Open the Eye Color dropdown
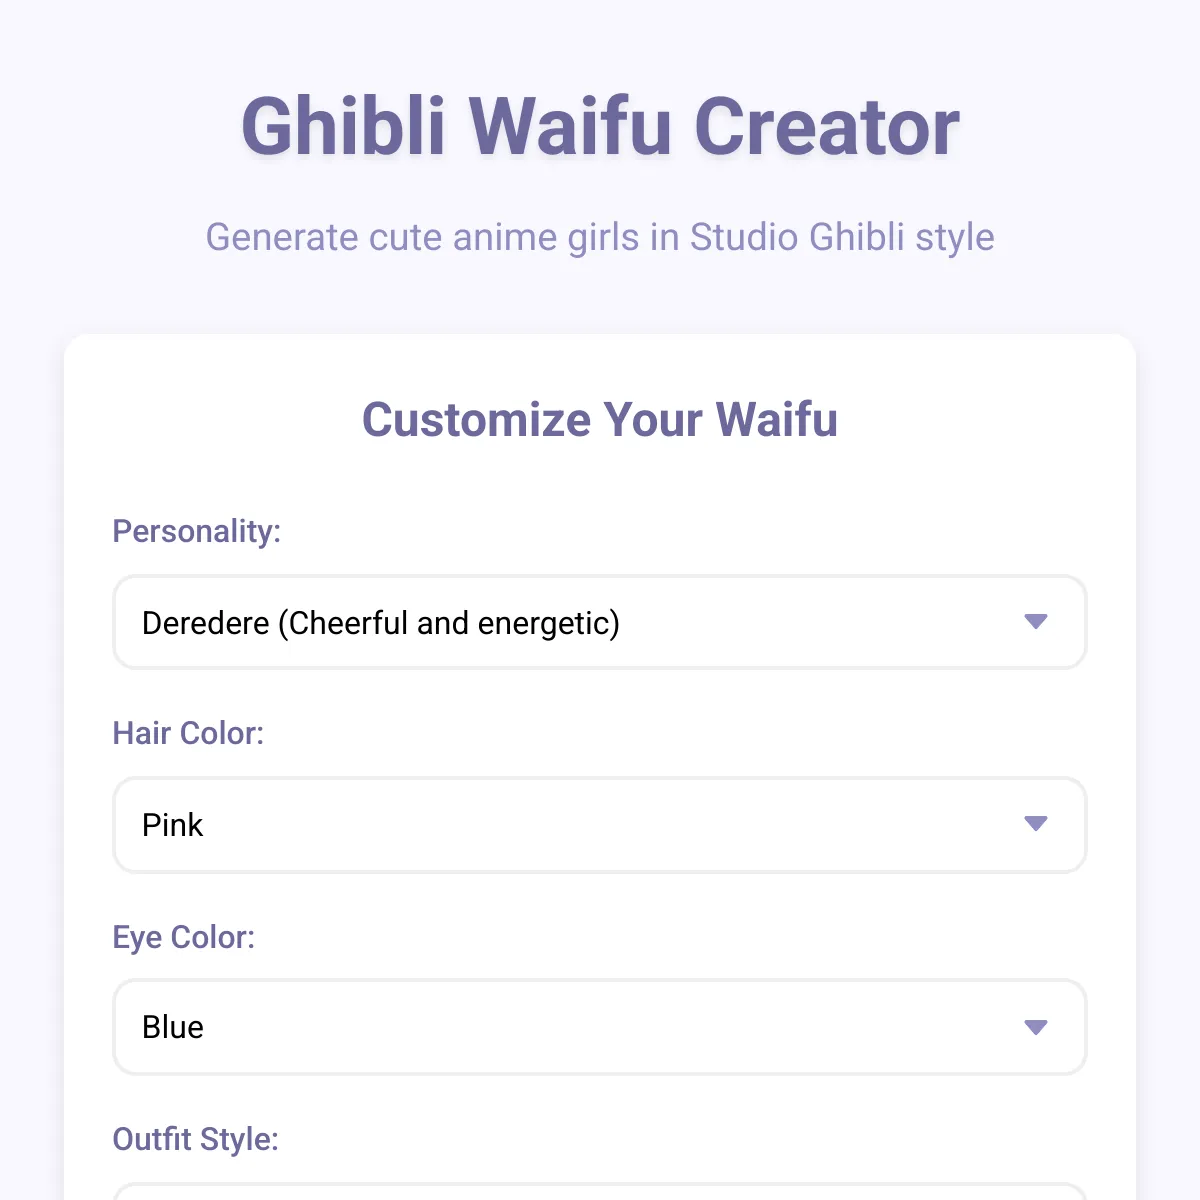The image size is (1200, 1200). pyautogui.click(x=599, y=1027)
